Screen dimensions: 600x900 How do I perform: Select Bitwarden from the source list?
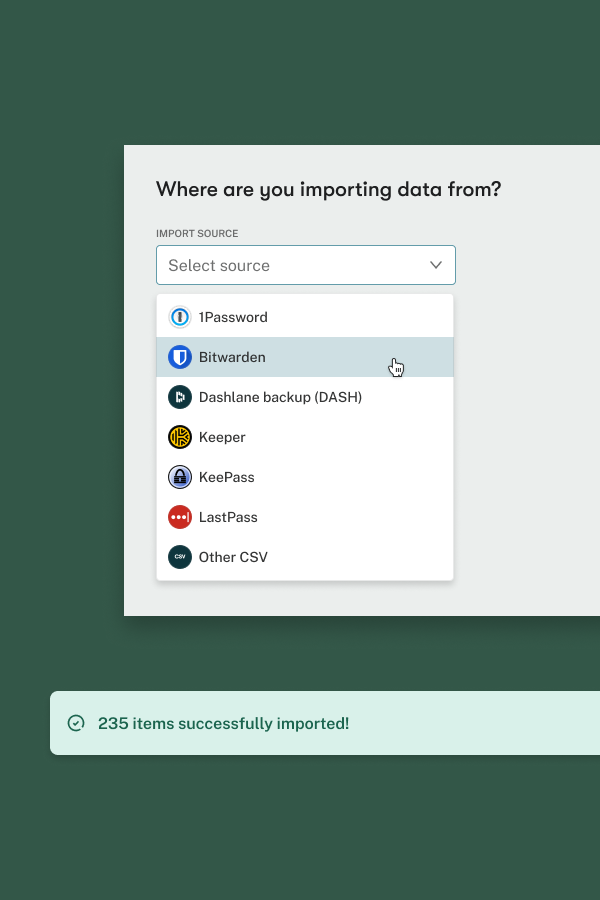pos(305,357)
